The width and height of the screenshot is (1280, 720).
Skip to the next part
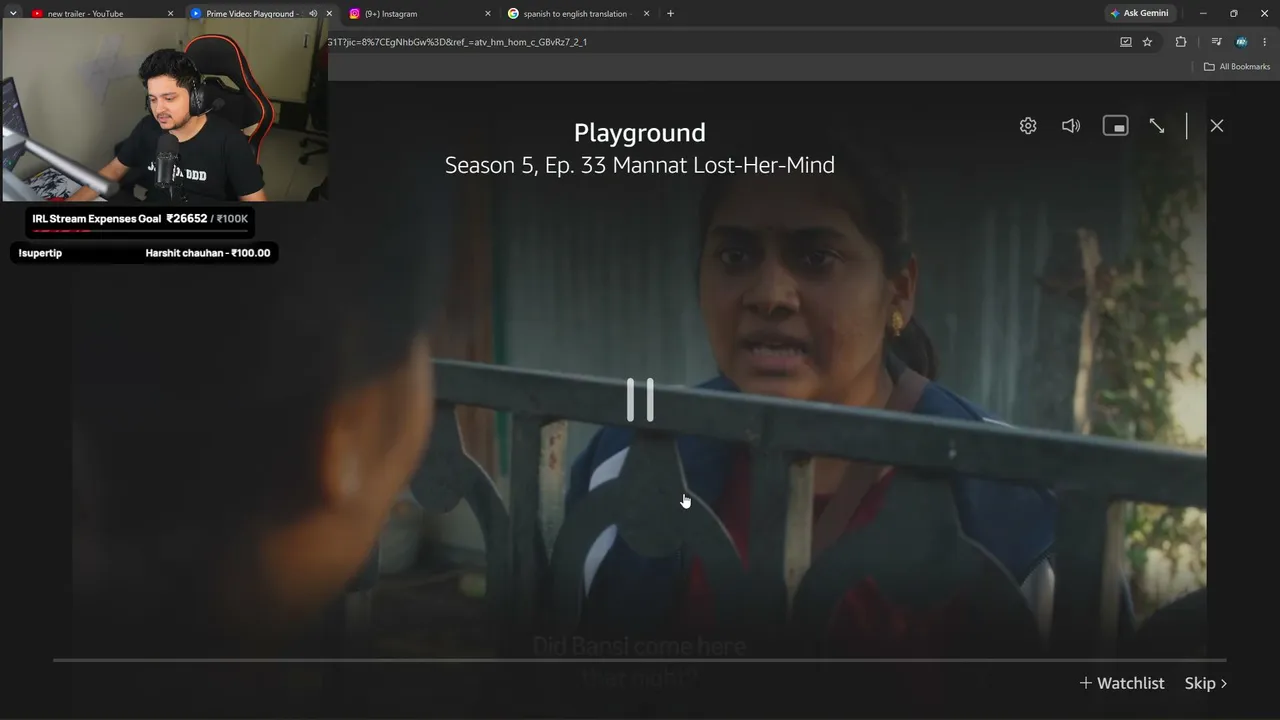click(1206, 683)
